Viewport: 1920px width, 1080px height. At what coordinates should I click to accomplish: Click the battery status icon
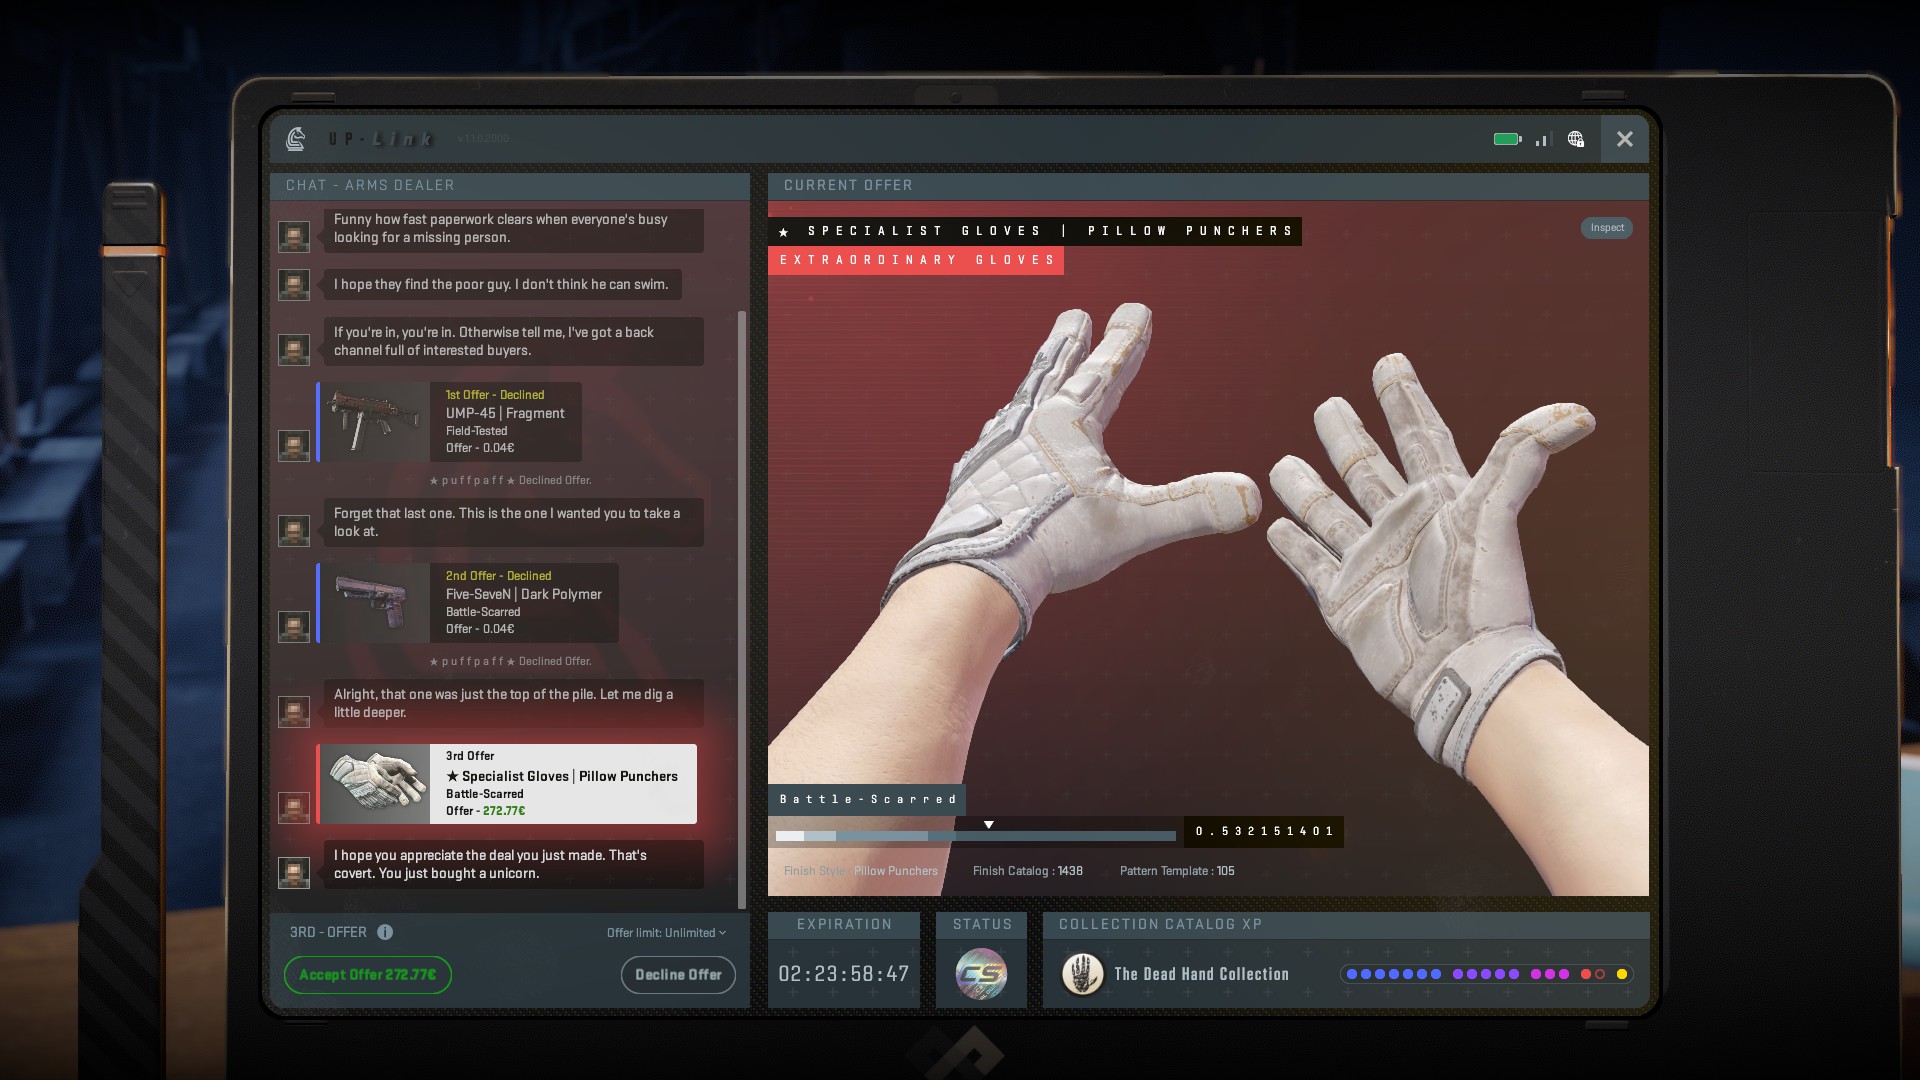coord(1507,139)
